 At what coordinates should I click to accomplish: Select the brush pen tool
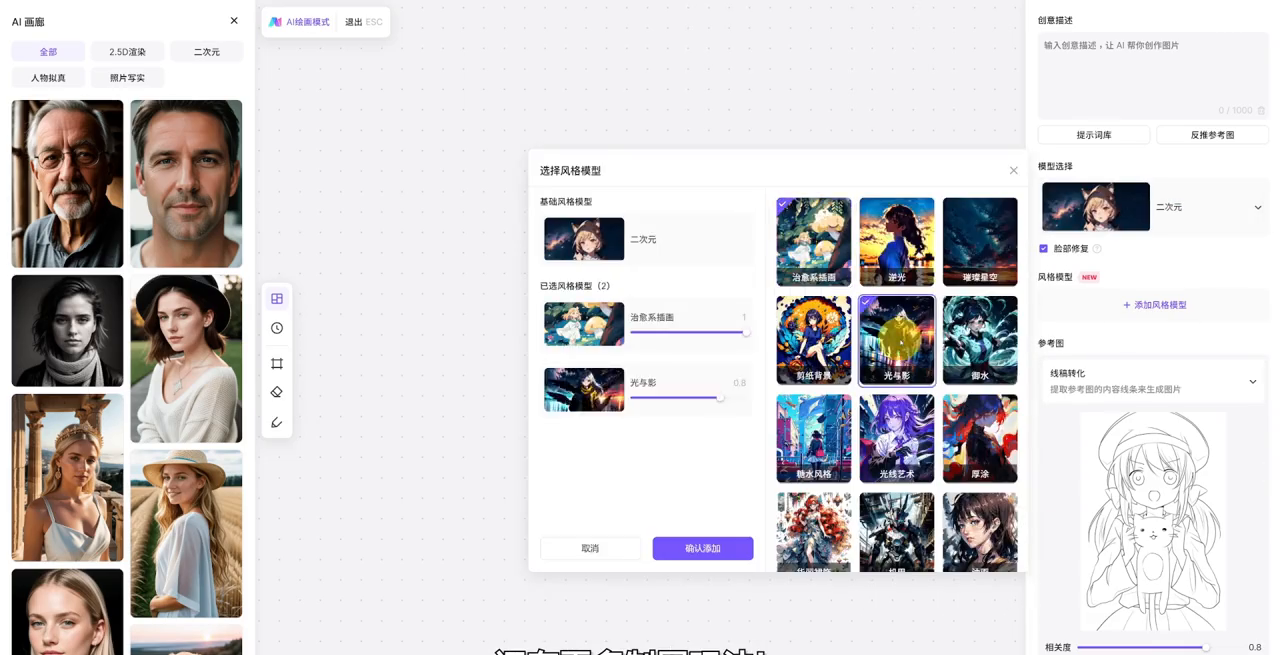[277, 423]
